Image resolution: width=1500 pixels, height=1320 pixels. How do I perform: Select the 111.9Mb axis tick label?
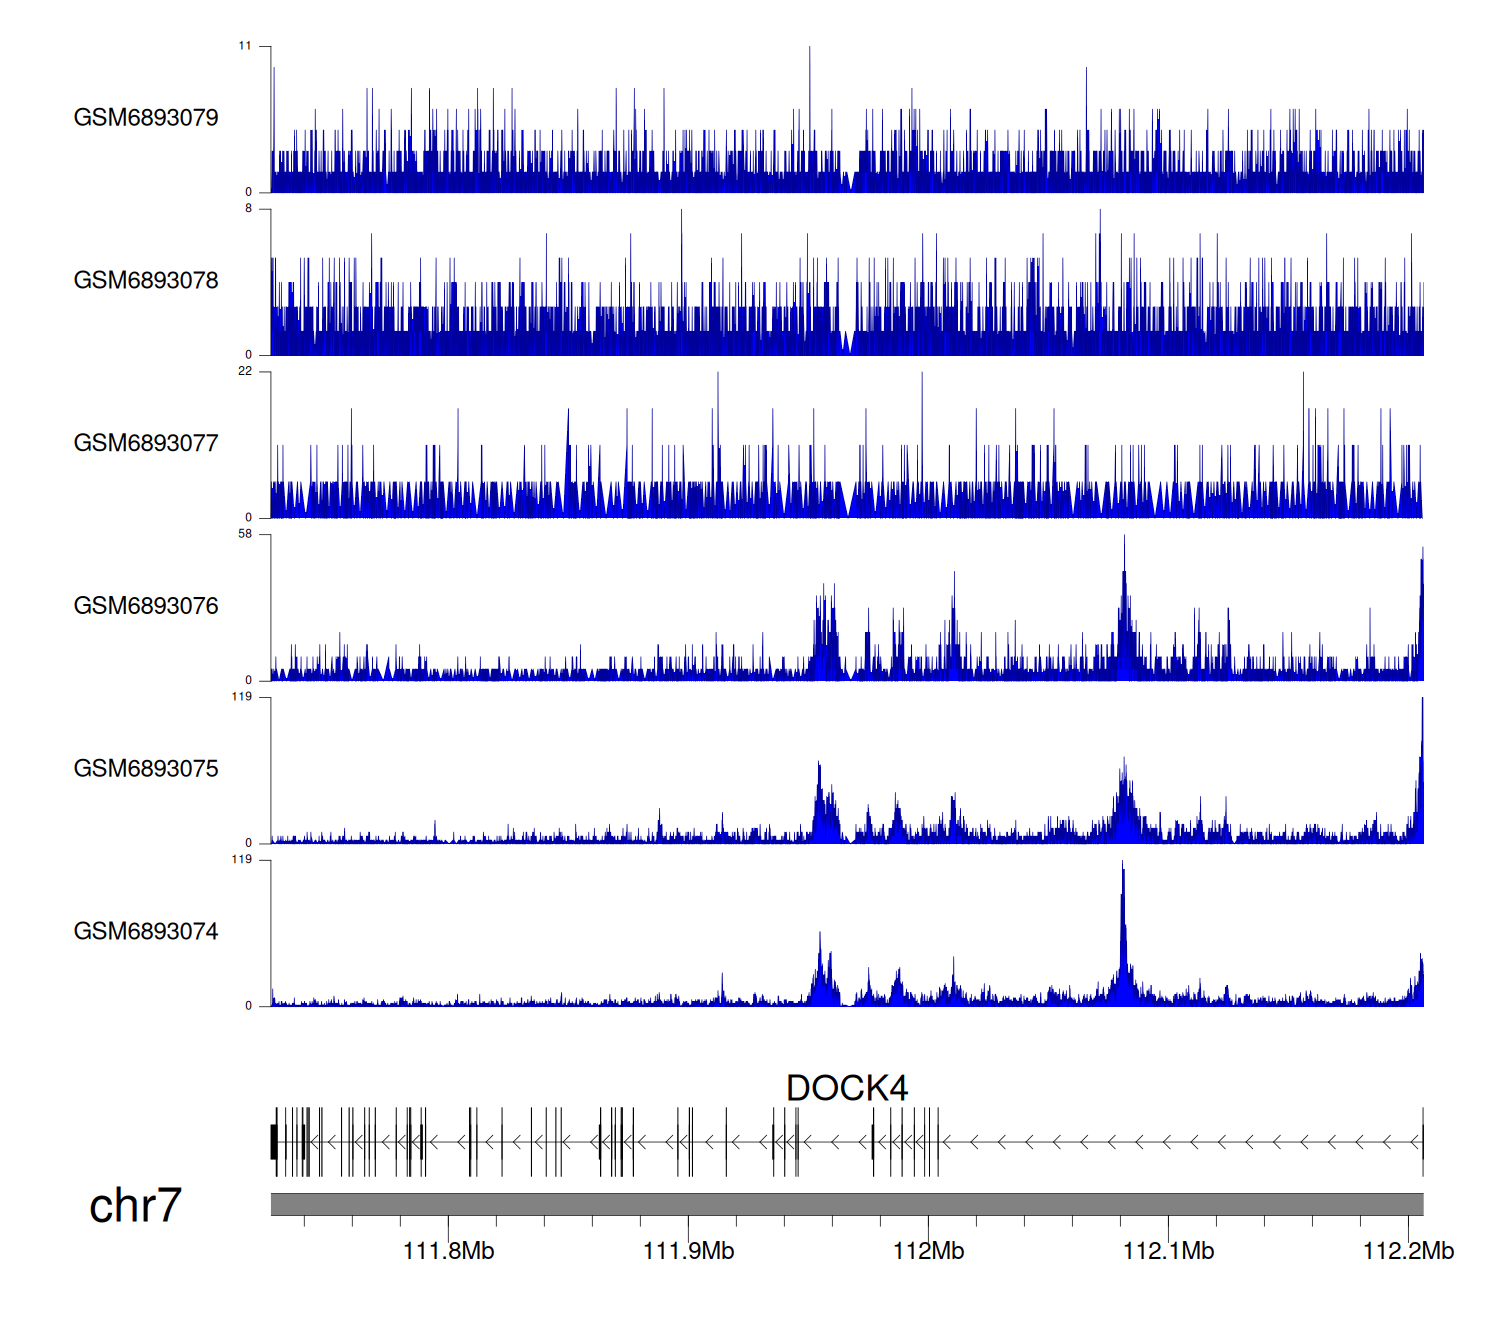coord(688,1251)
